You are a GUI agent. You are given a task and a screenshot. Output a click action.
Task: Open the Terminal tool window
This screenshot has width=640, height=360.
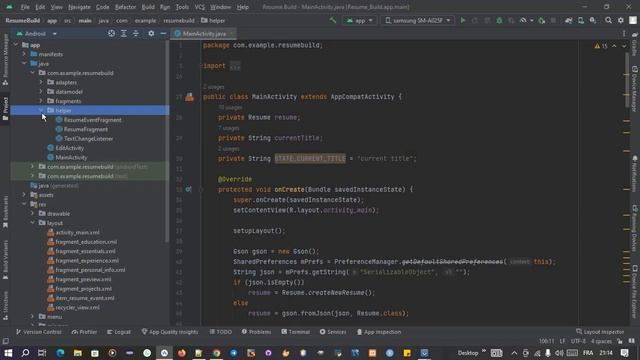(x=296, y=332)
